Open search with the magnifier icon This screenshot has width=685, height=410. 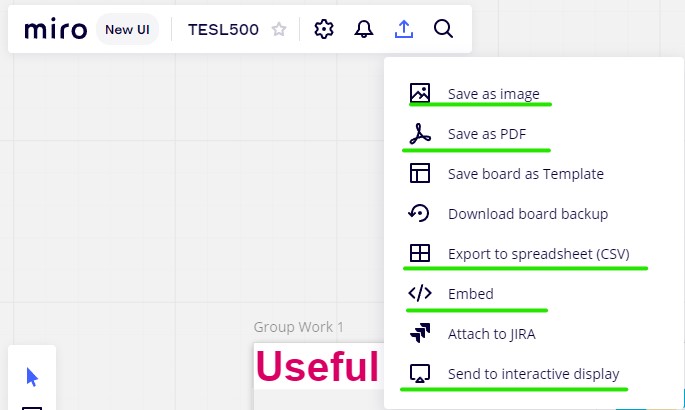click(444, 30)
